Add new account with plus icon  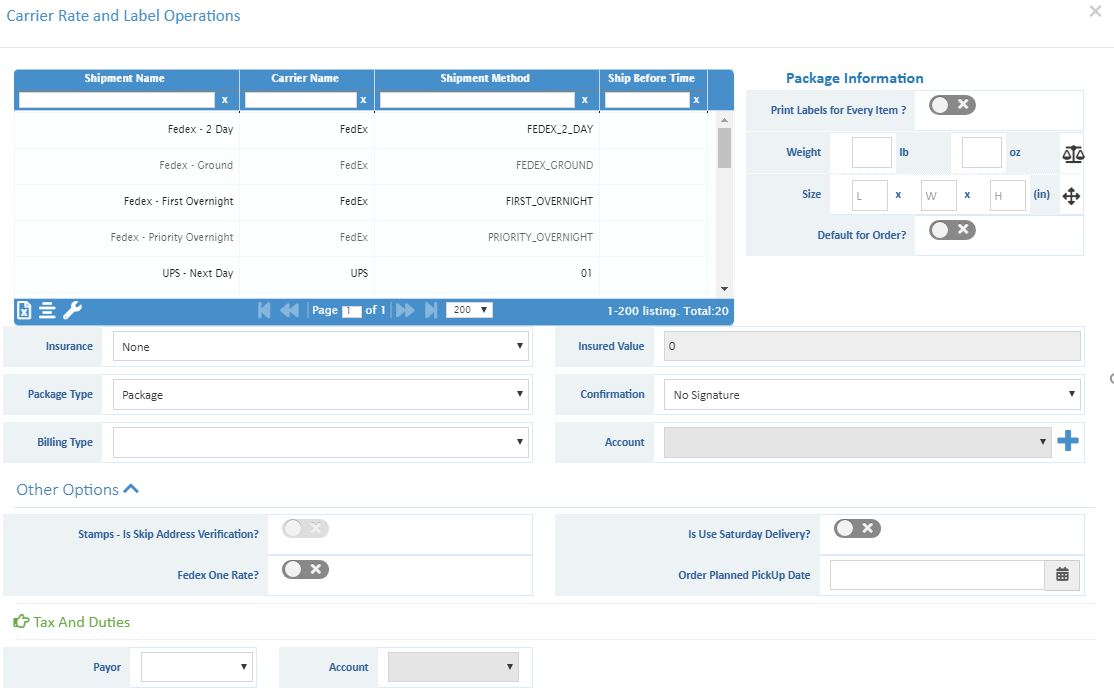(x=1068, y=441)
